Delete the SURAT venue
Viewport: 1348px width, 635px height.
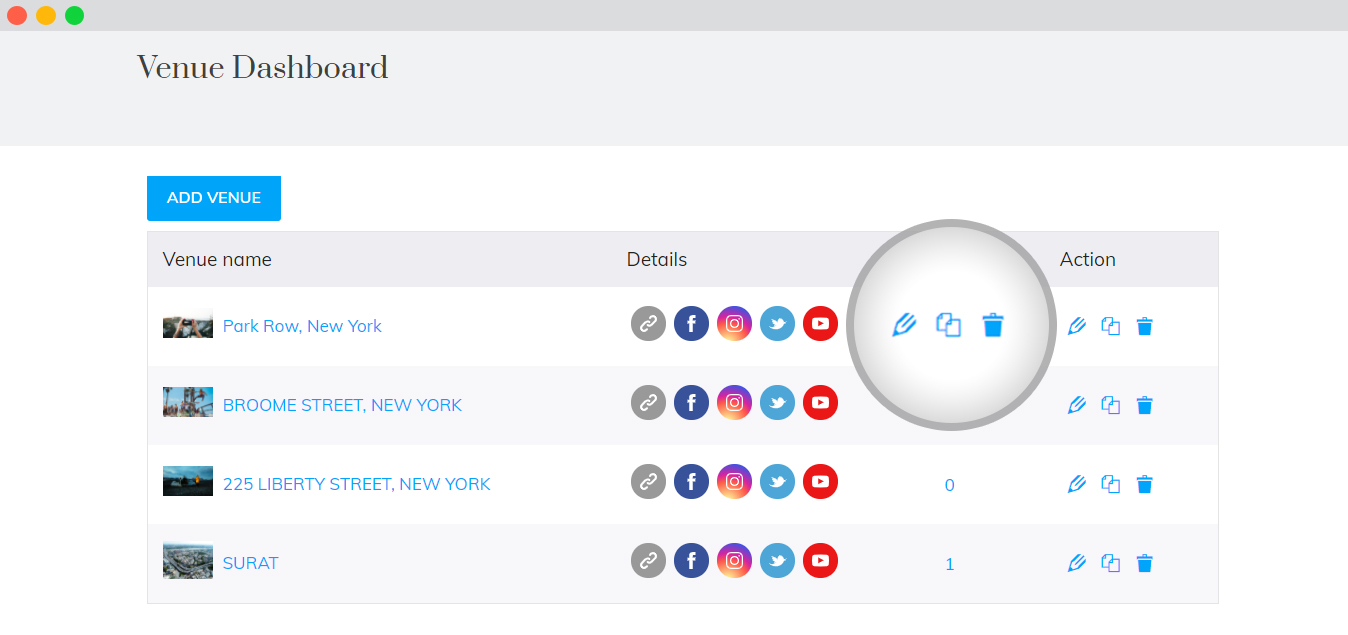[1145, 563]
